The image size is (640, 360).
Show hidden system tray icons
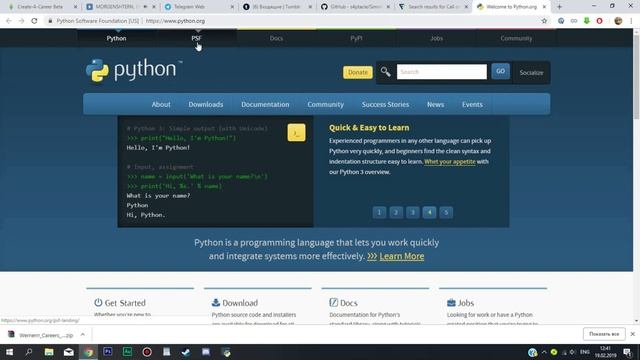point(544,352)
